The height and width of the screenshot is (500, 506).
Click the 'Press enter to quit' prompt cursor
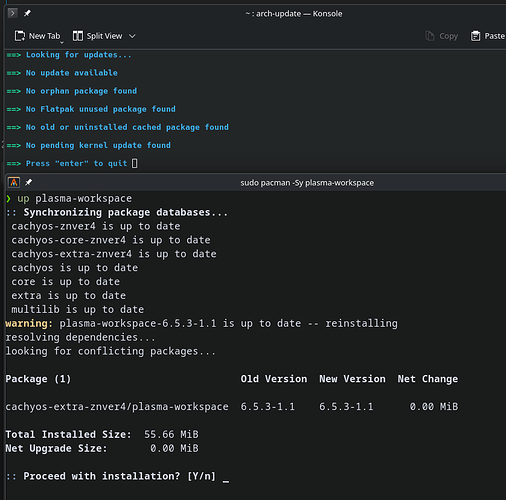135,163
